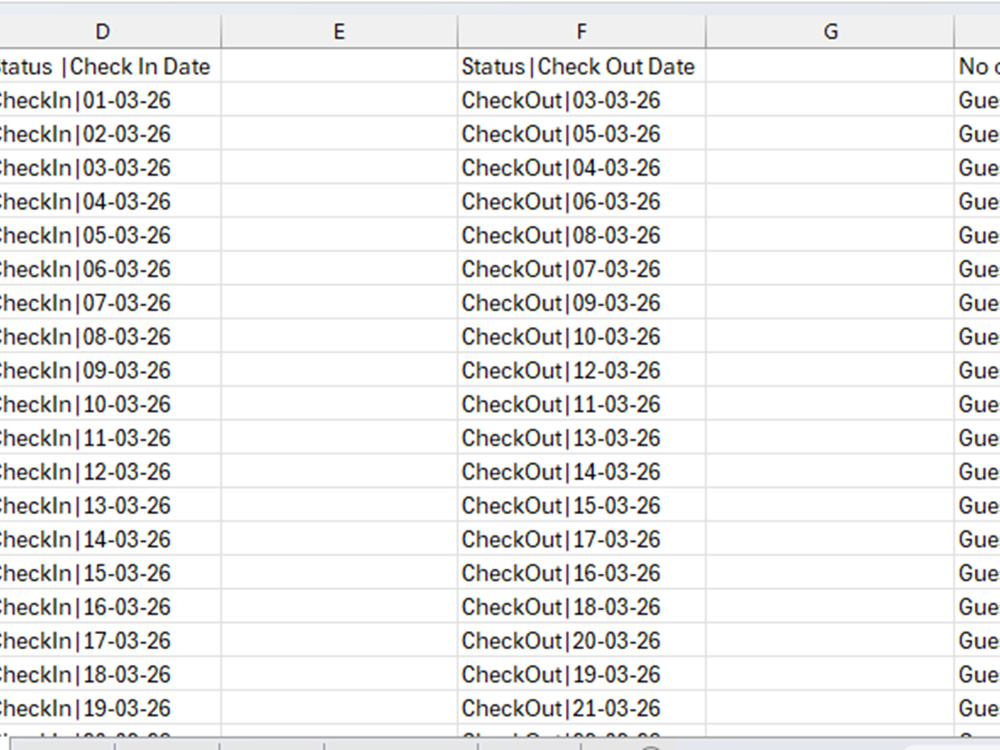This screenshot has width=1000, height=750.
Task: Select cell 'CheckOut|05-03-26'
Action: (582, 134)
